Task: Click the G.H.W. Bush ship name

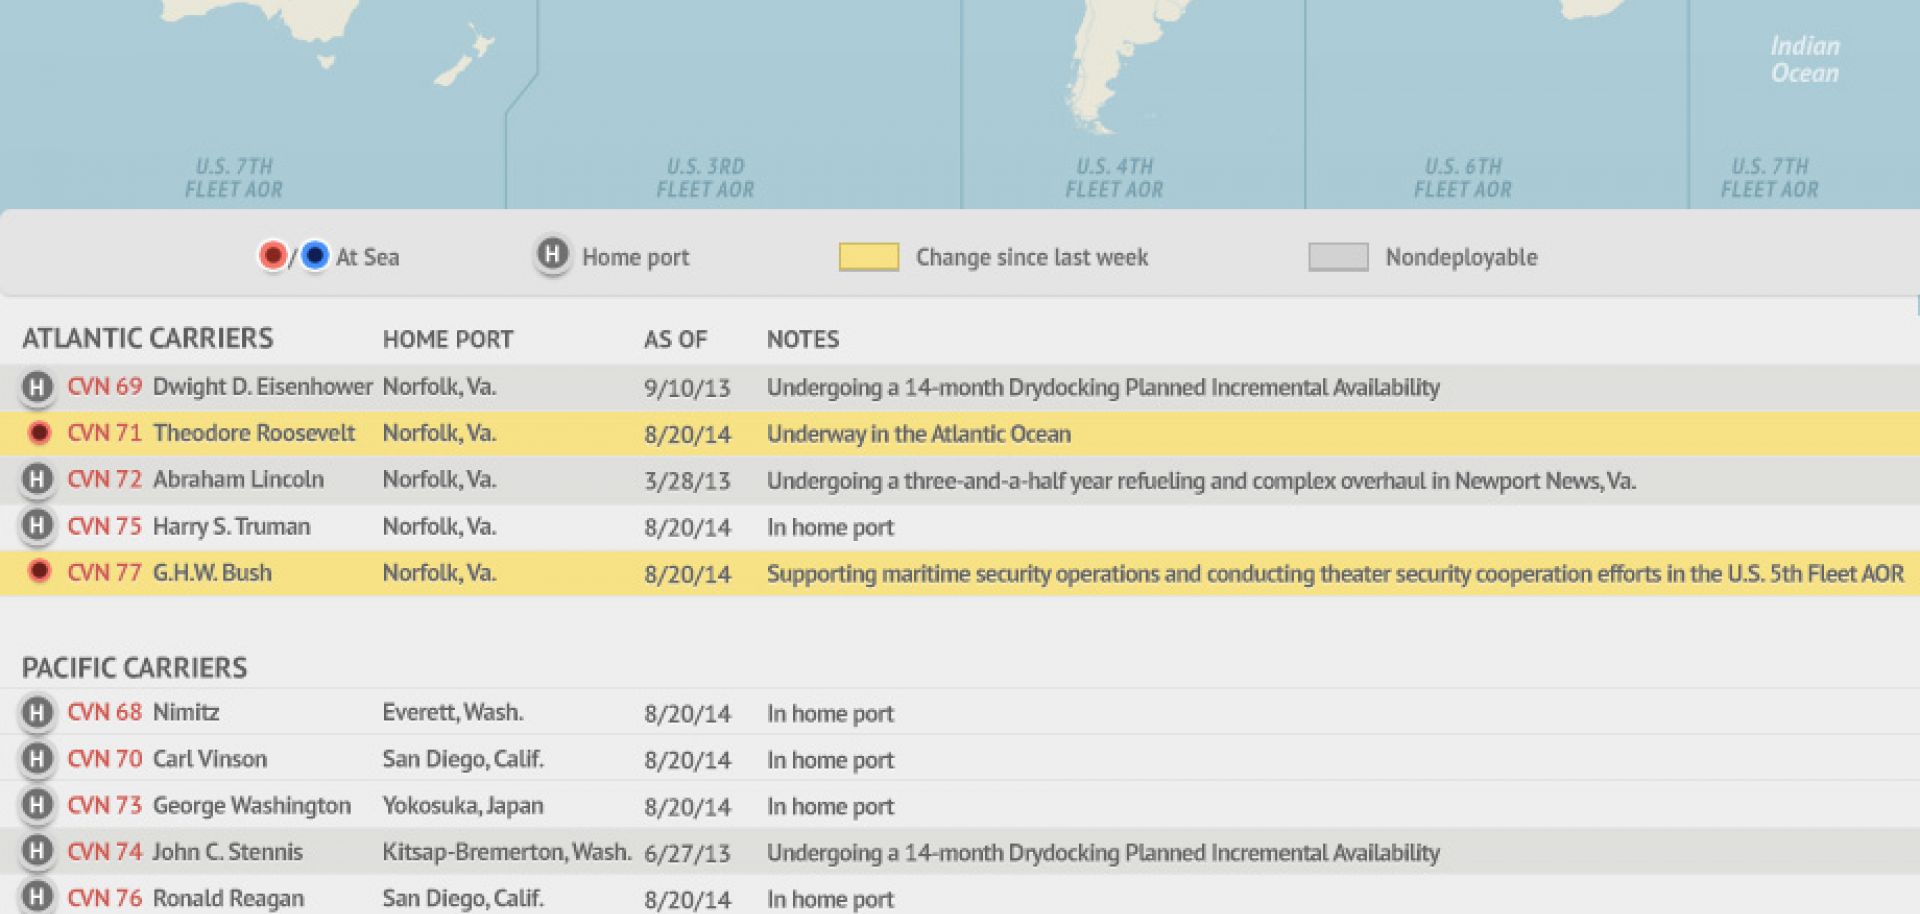Action: coord(212,572)
